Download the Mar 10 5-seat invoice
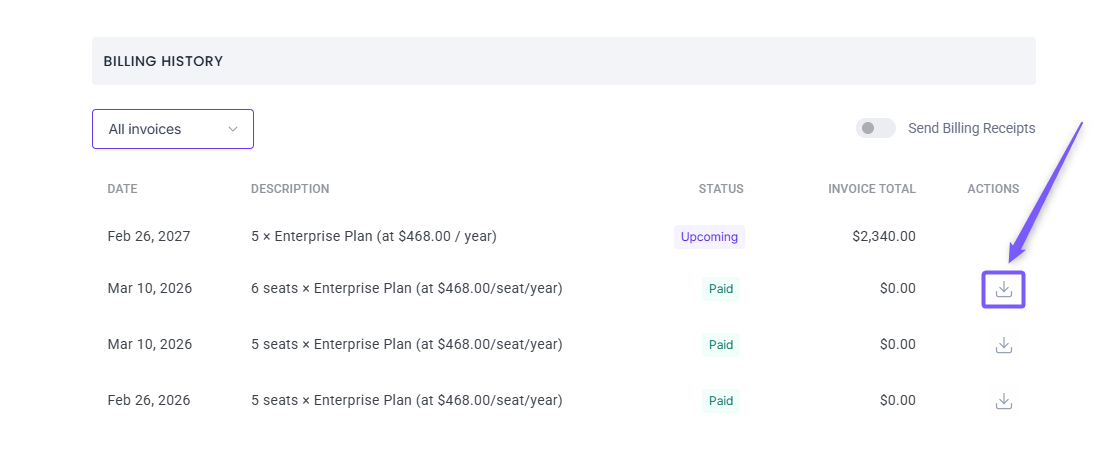The width and height of the screenshot is (1109, 470). [1004, 345]
